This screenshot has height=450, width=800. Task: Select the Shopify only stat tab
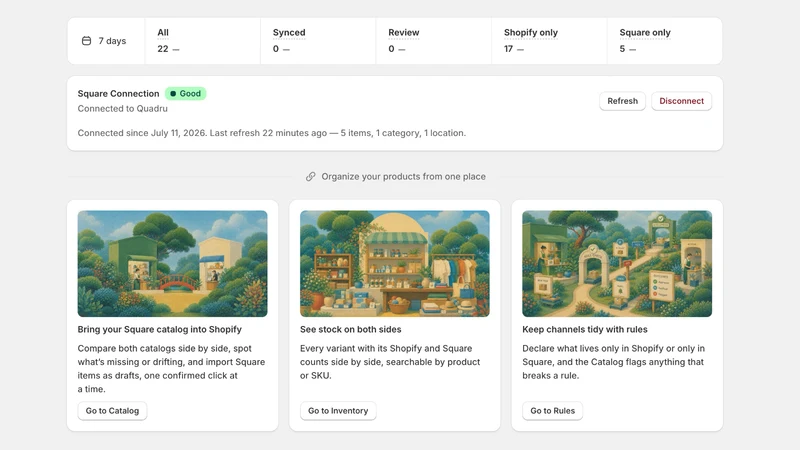tap(549, 41)
